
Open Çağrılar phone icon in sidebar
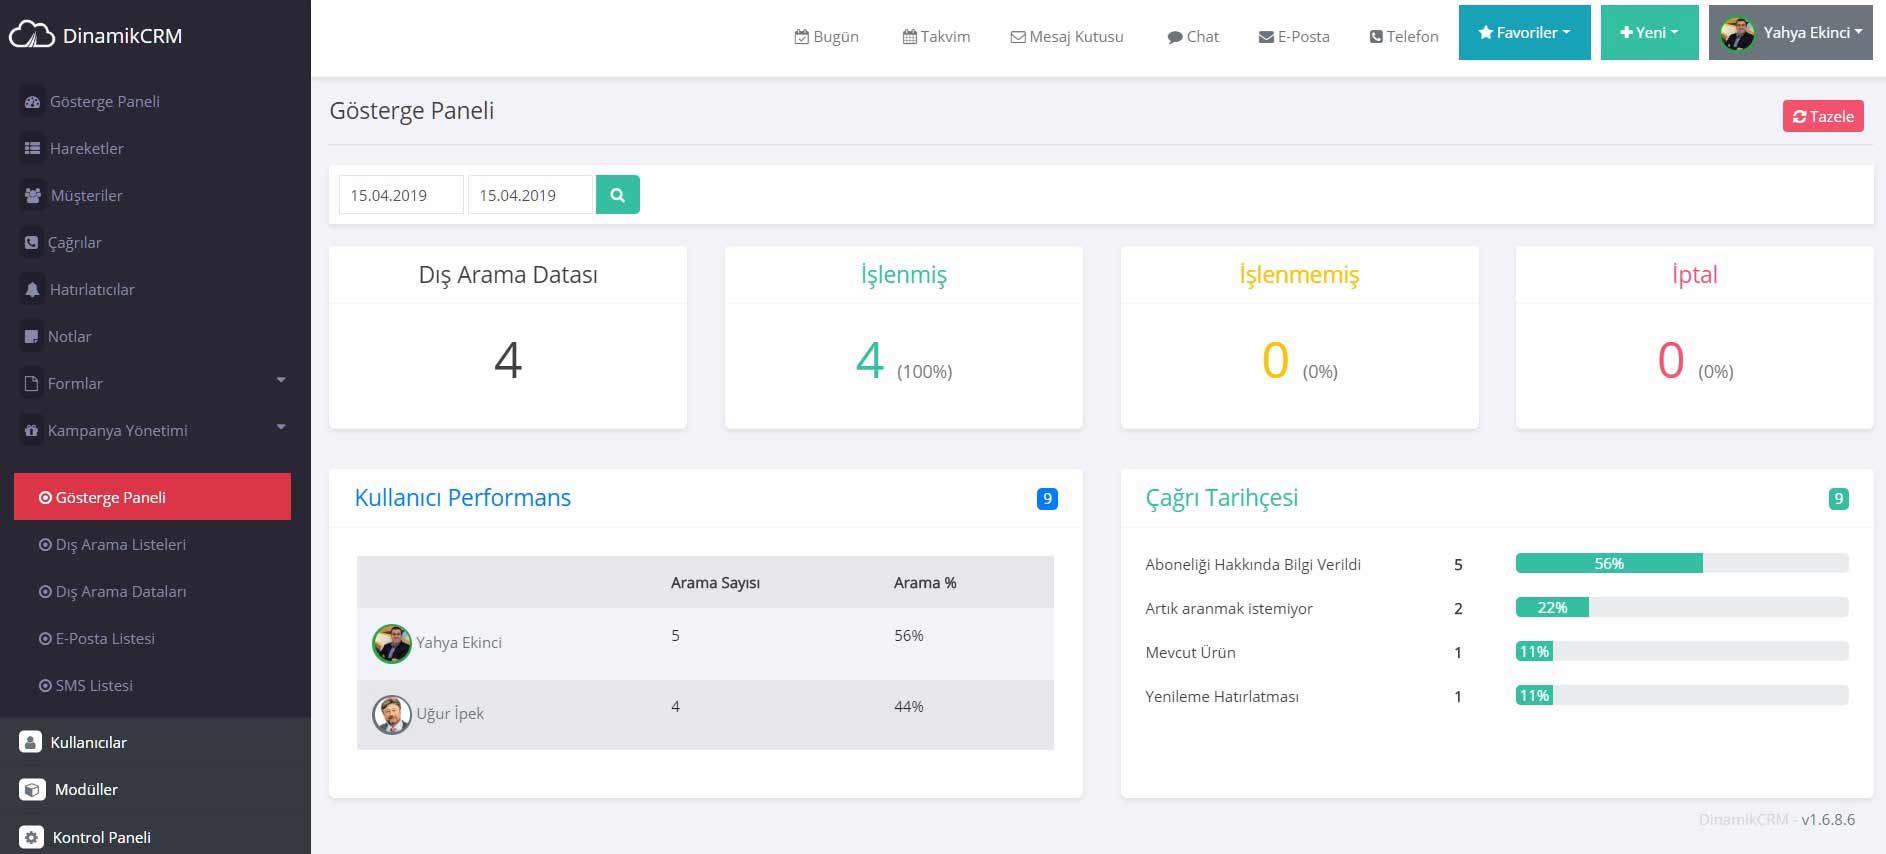[x=32, y=243]
